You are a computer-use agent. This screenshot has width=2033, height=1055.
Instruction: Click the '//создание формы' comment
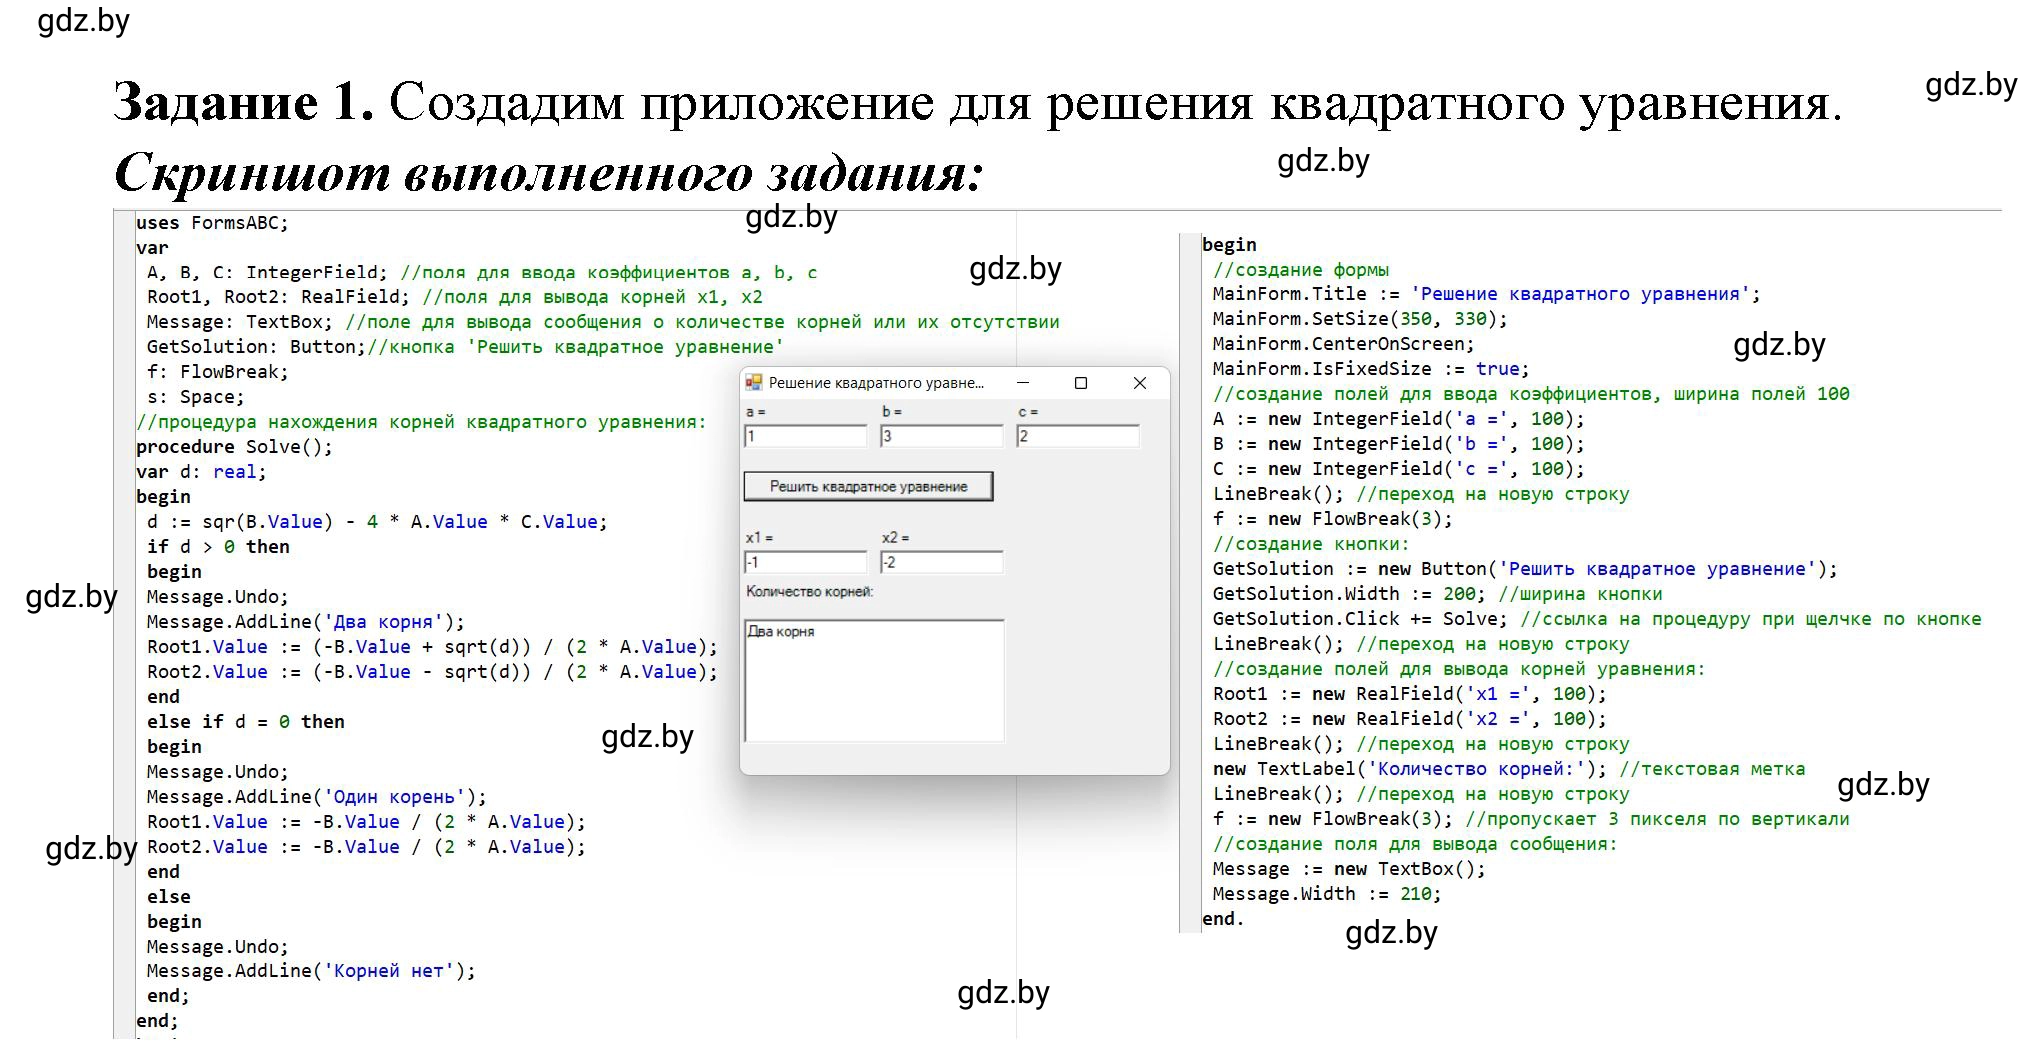(x=1300, y=270)
